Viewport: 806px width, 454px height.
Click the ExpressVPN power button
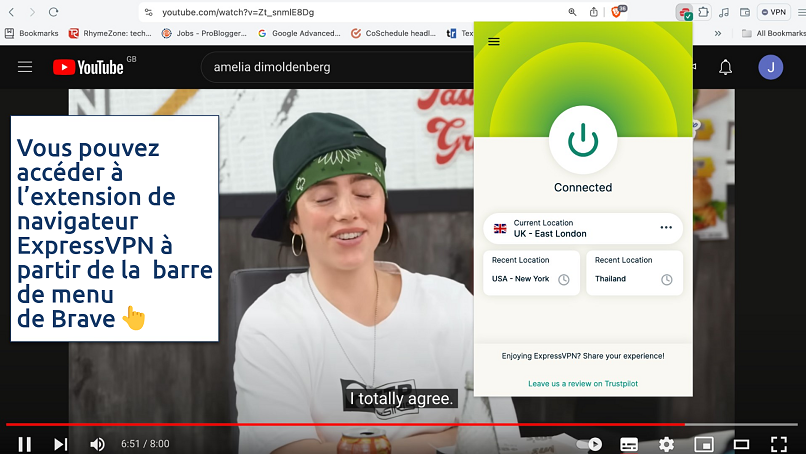(583, 140)
